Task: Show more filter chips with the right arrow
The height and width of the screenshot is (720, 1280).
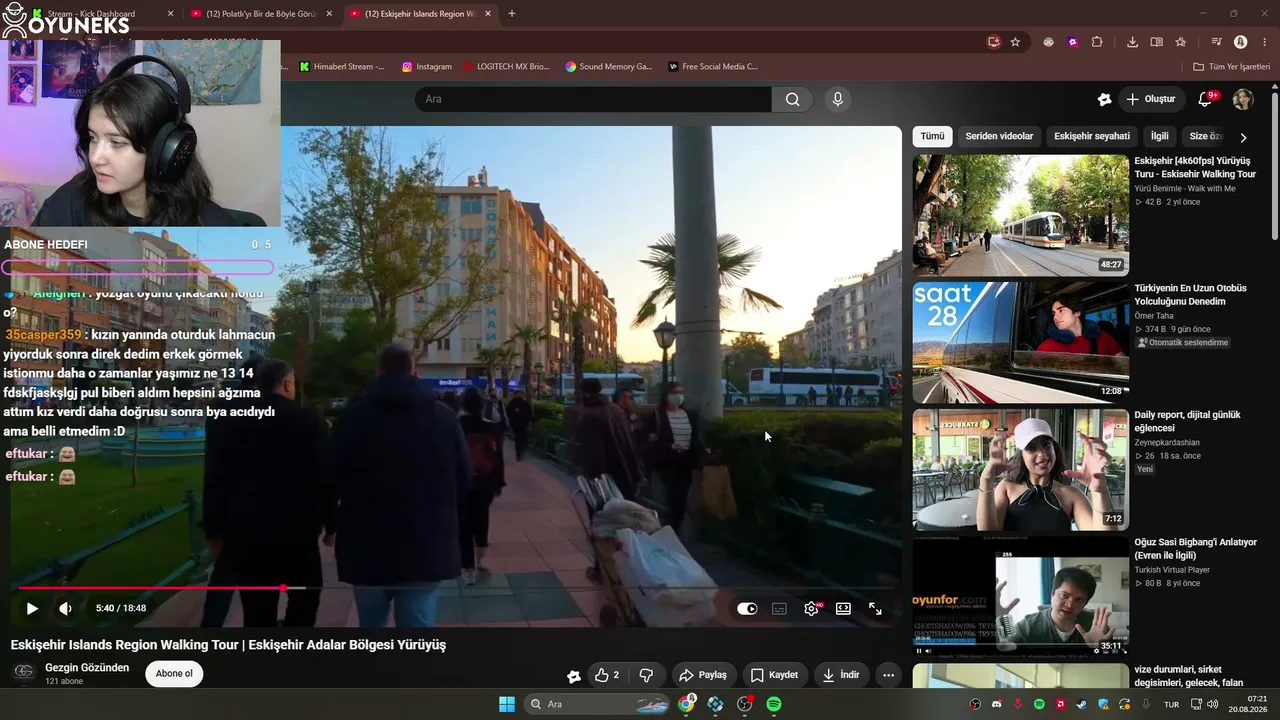Action: [1243, 137]
